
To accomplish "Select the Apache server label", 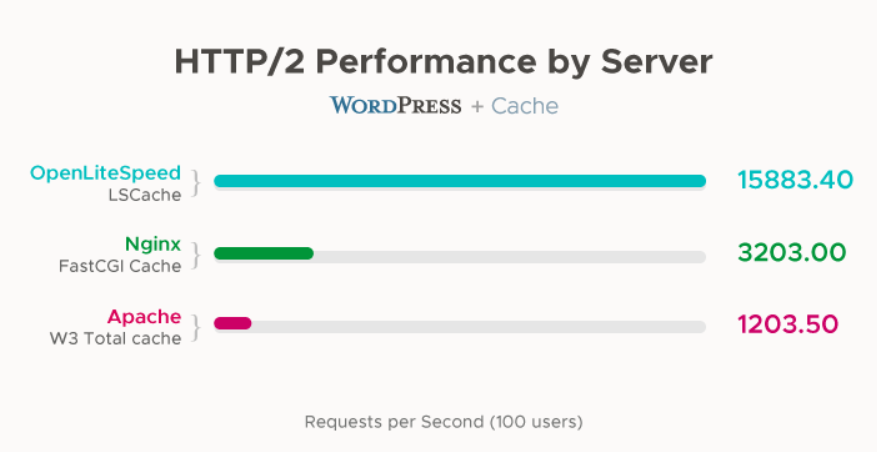I will 144,317.
